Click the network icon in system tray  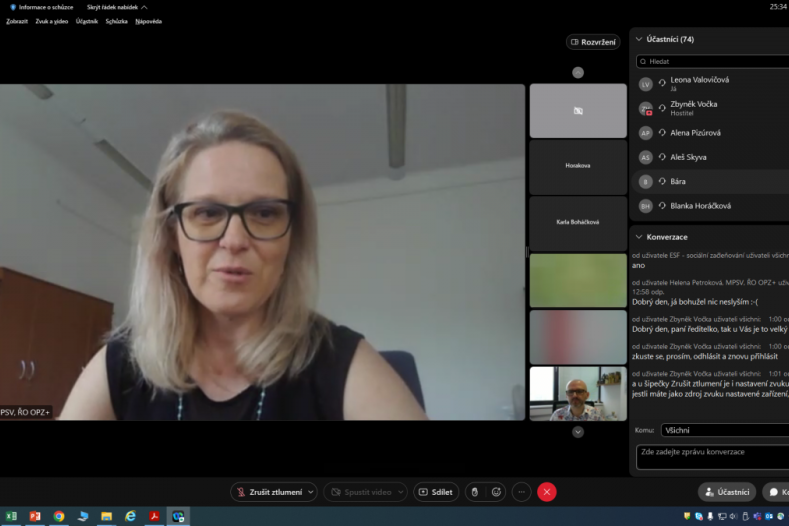722,516
